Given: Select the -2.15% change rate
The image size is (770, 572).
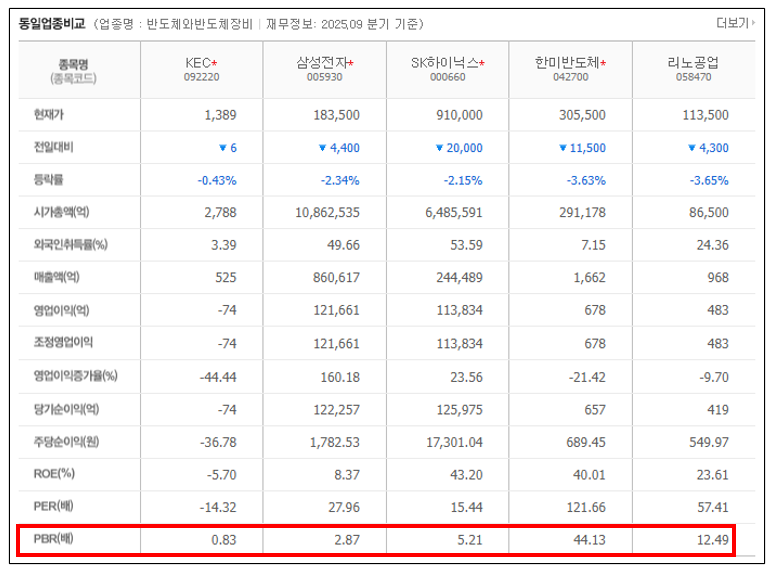Looking at the screenshot, I should [463, 181].
